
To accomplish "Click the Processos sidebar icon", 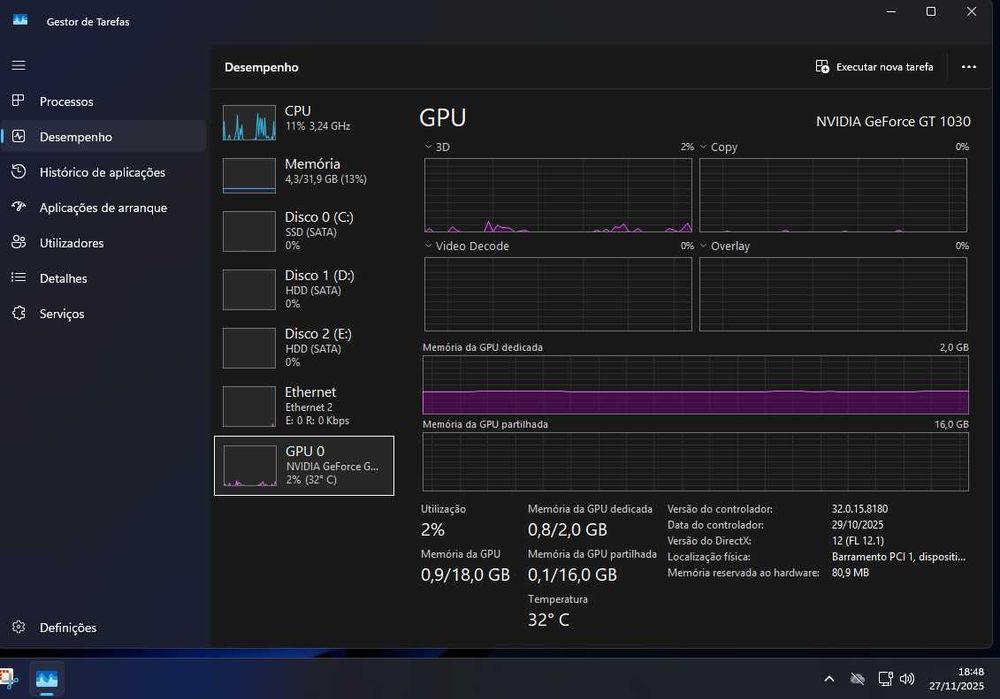I will click(x=18, y=101).
